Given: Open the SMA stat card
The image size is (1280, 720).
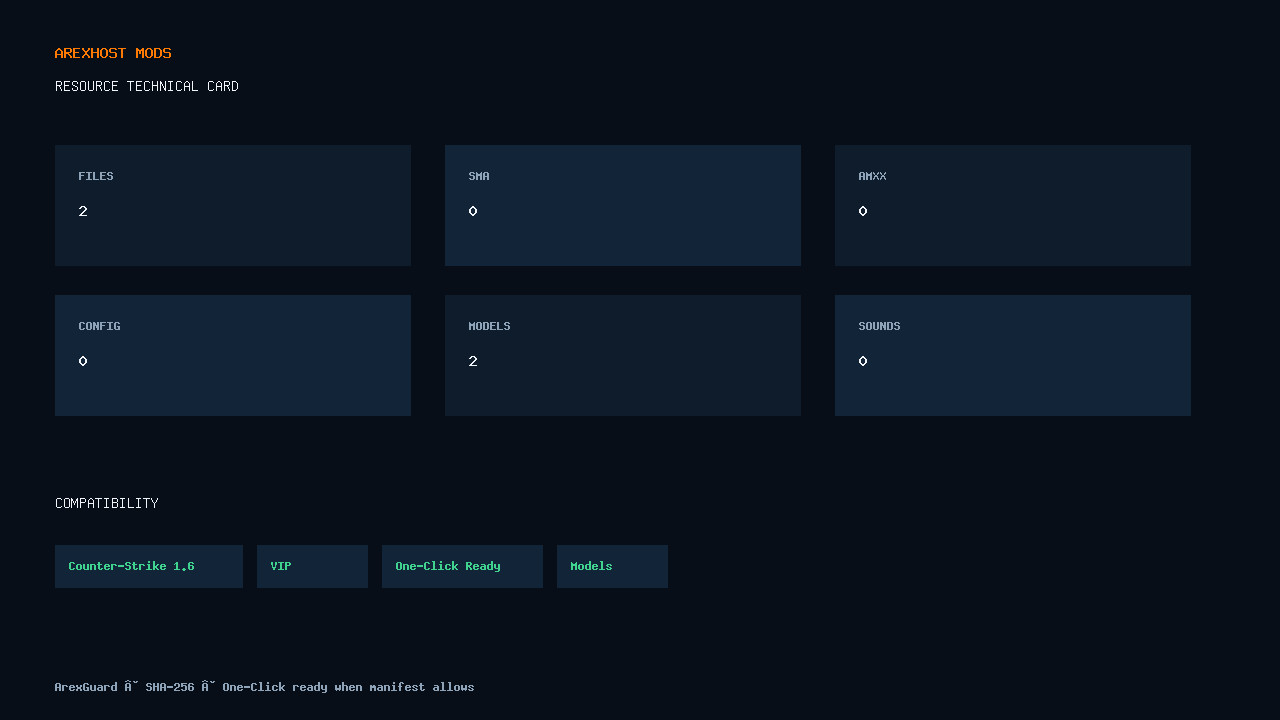Looking at the screenshot, I should coord(623,205).
